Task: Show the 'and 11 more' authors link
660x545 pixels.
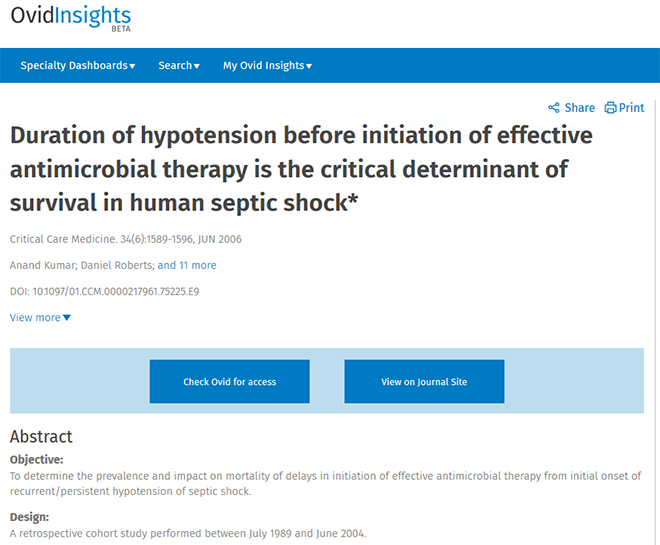Action: (x=187, y=265)
